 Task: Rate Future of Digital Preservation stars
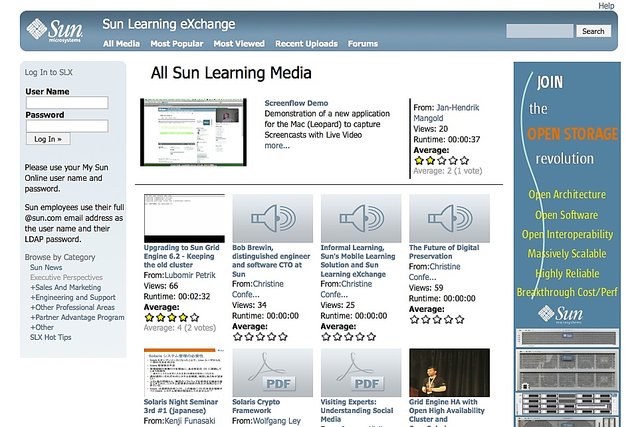click(x=437, y=320)
